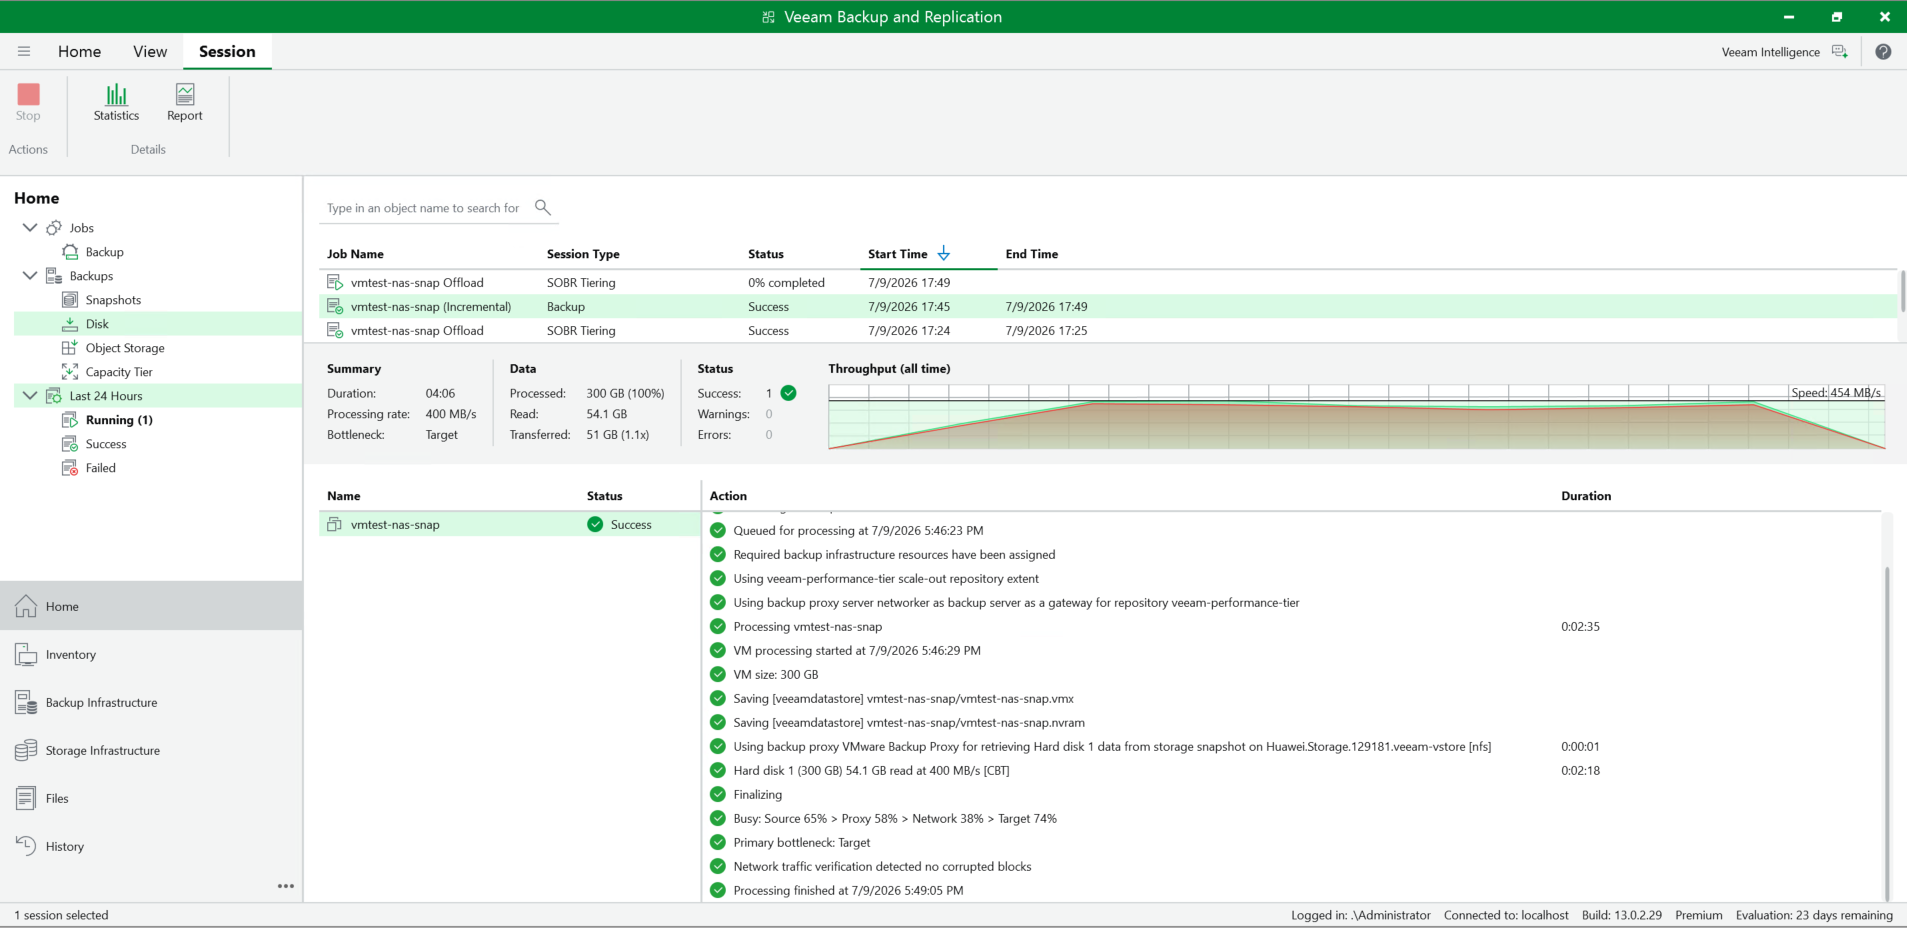The width and height of the screenshot is (1907, 928).
Task: Click '0% completed' status cell
Action: (x=786, y=283)
